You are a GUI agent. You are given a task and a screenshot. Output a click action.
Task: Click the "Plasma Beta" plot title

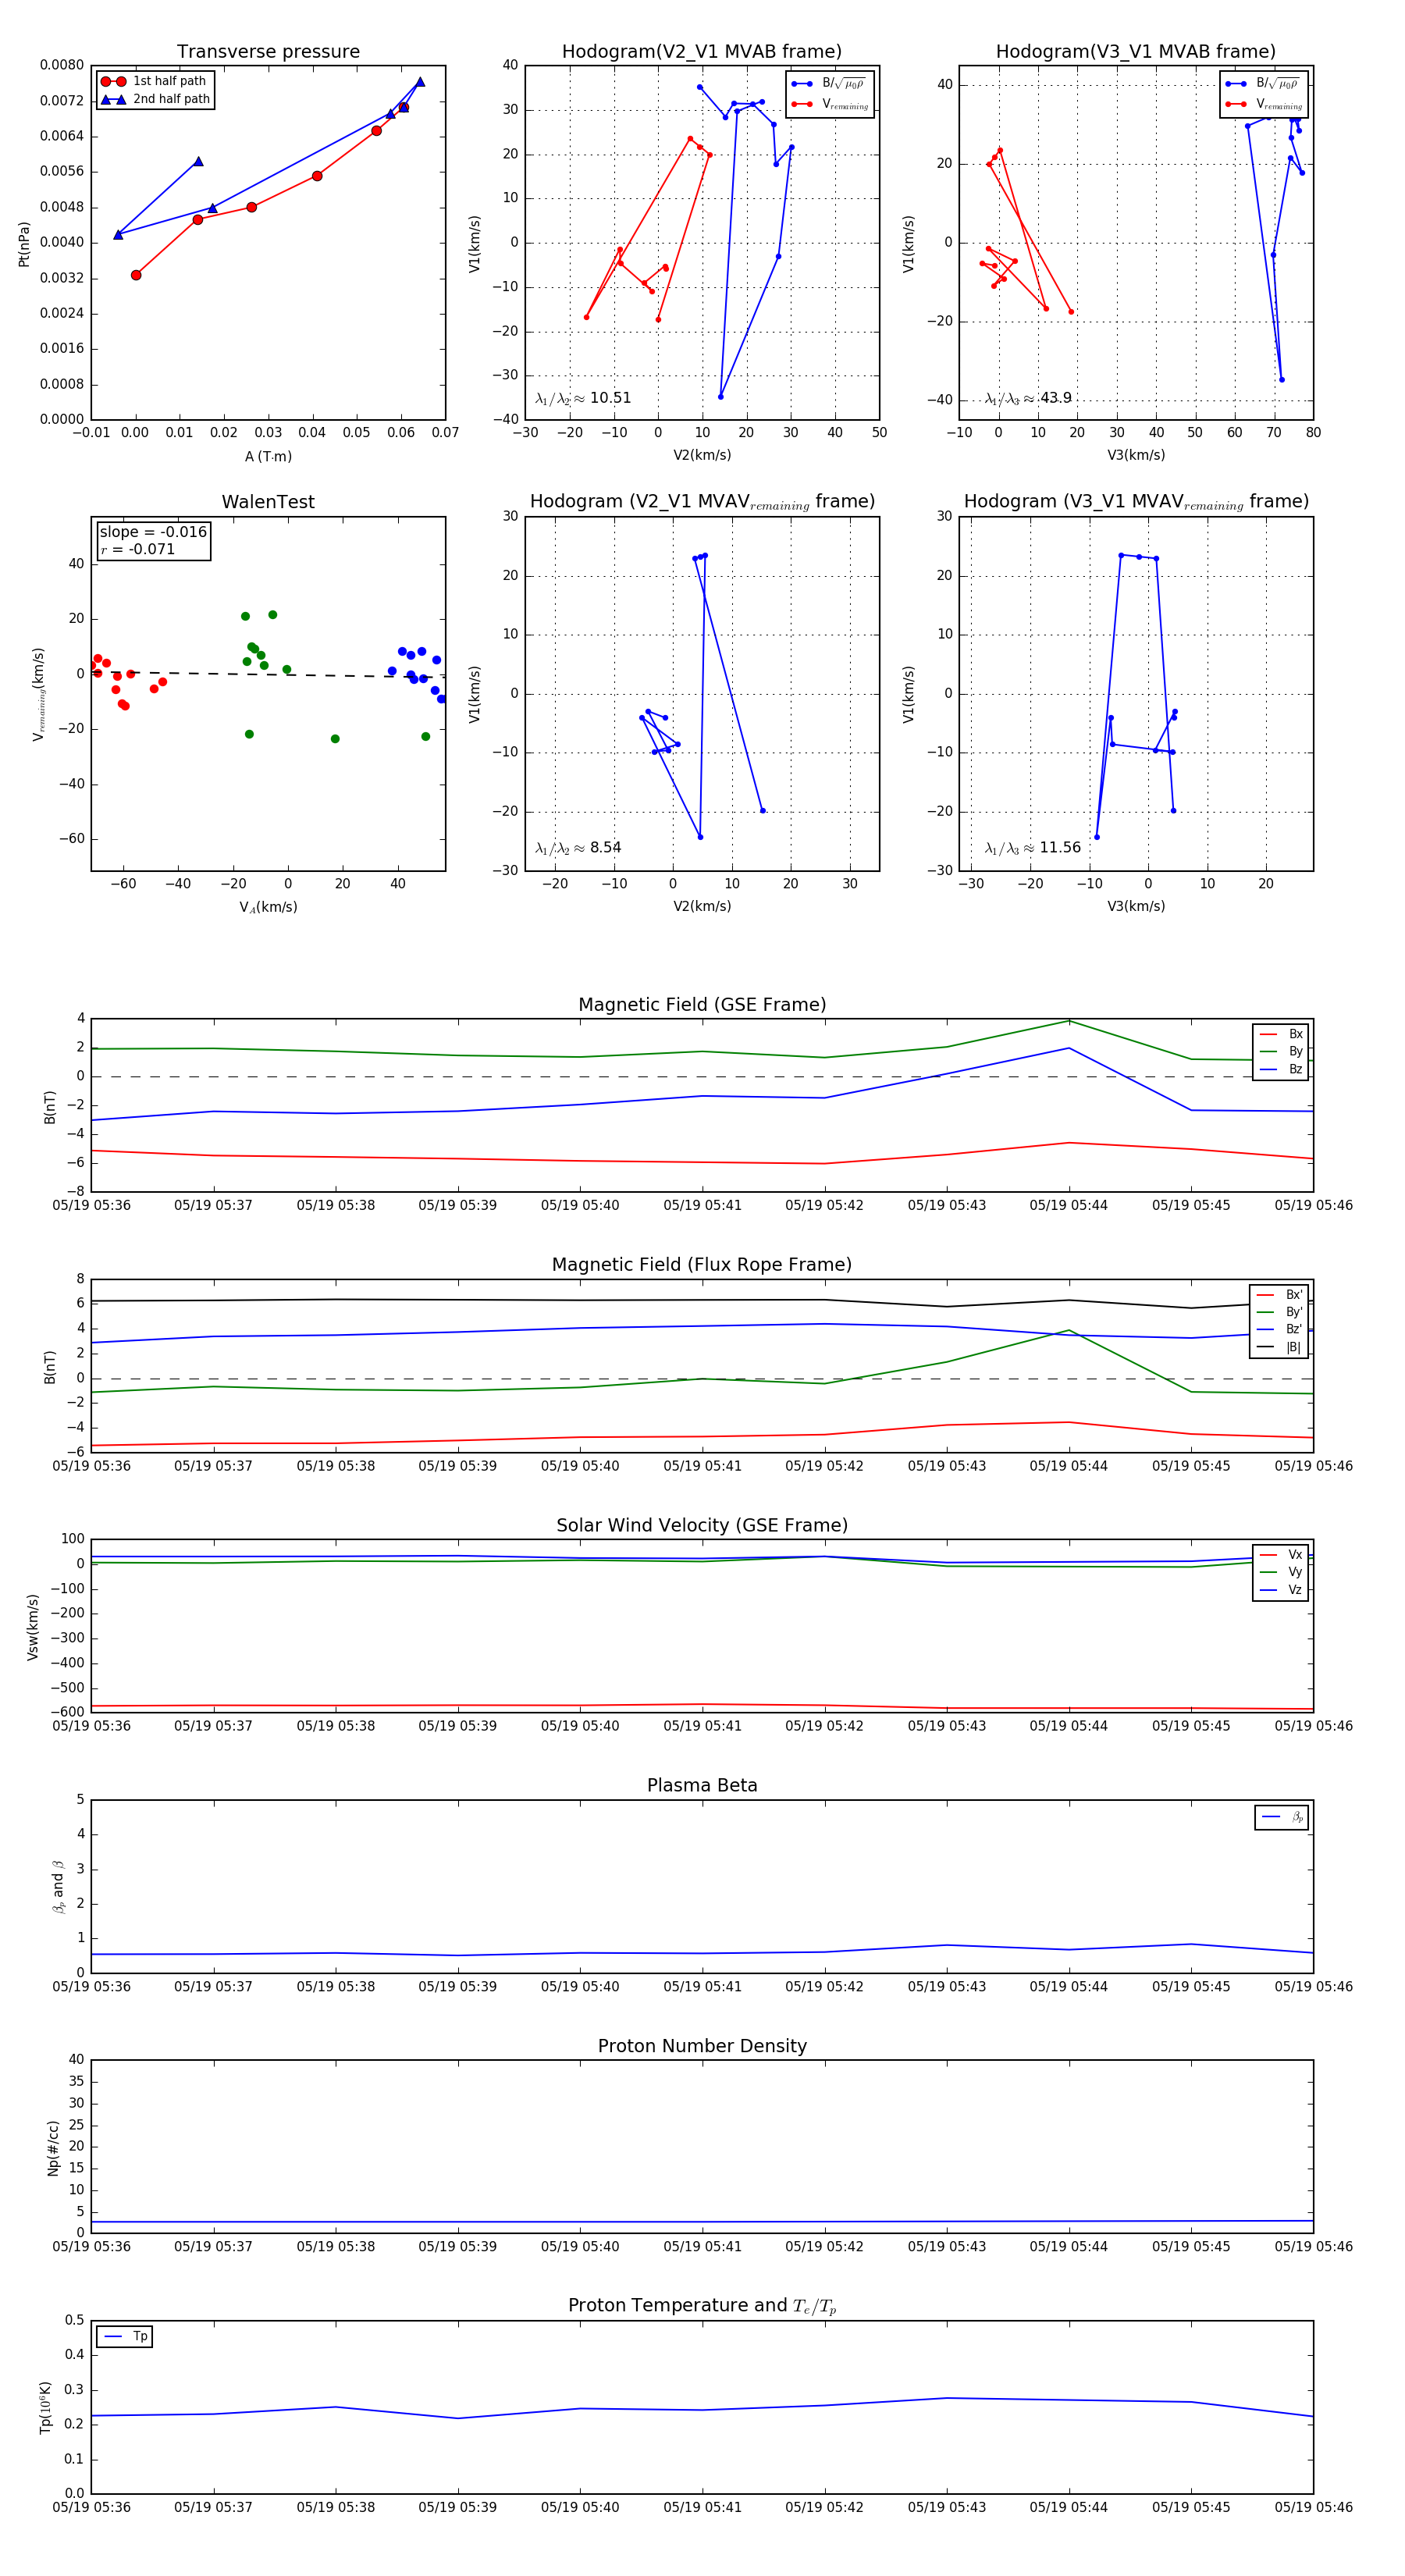pyautogui.click(x=702, y=1785)
